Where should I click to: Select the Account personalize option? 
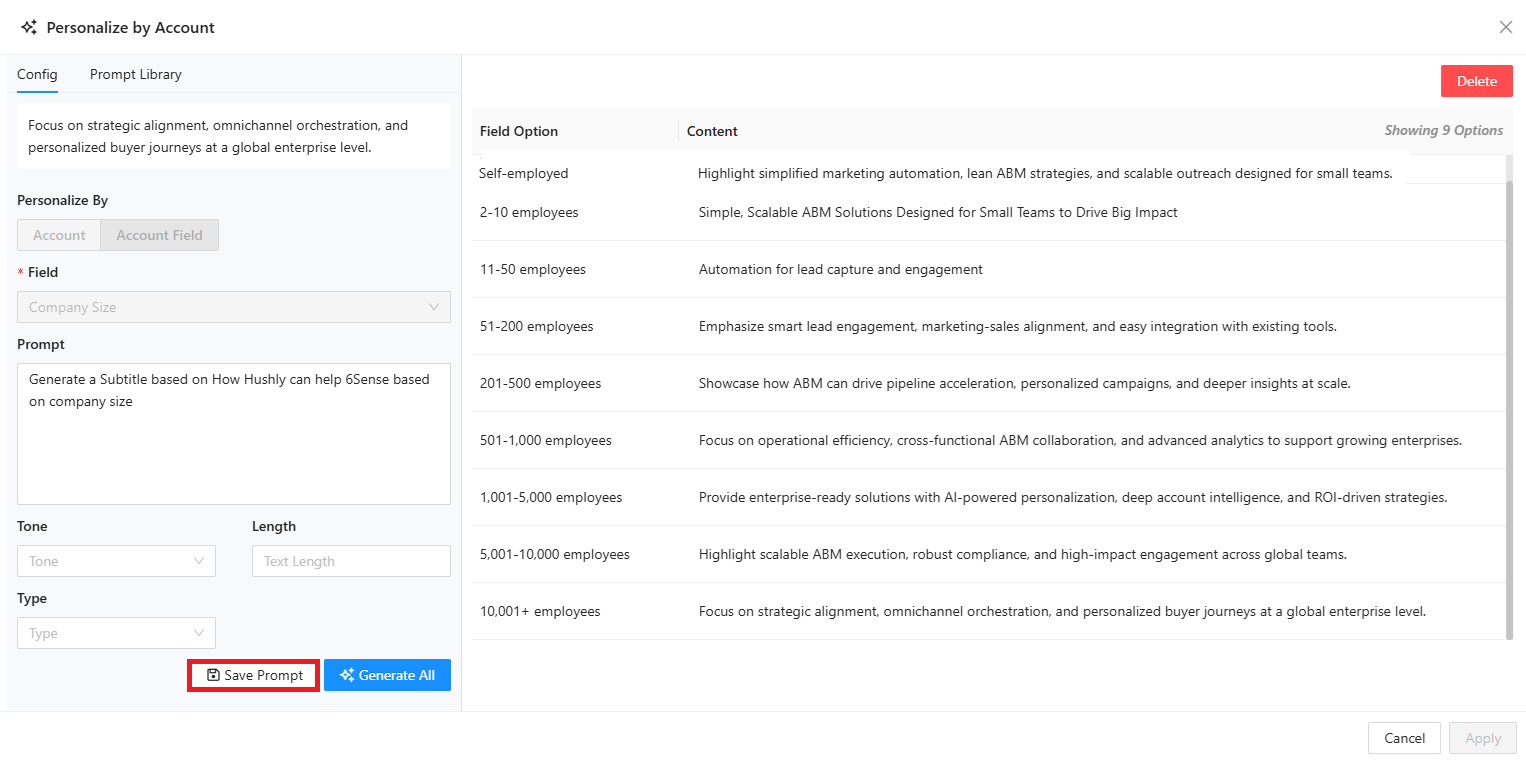[x=59, y=235]
